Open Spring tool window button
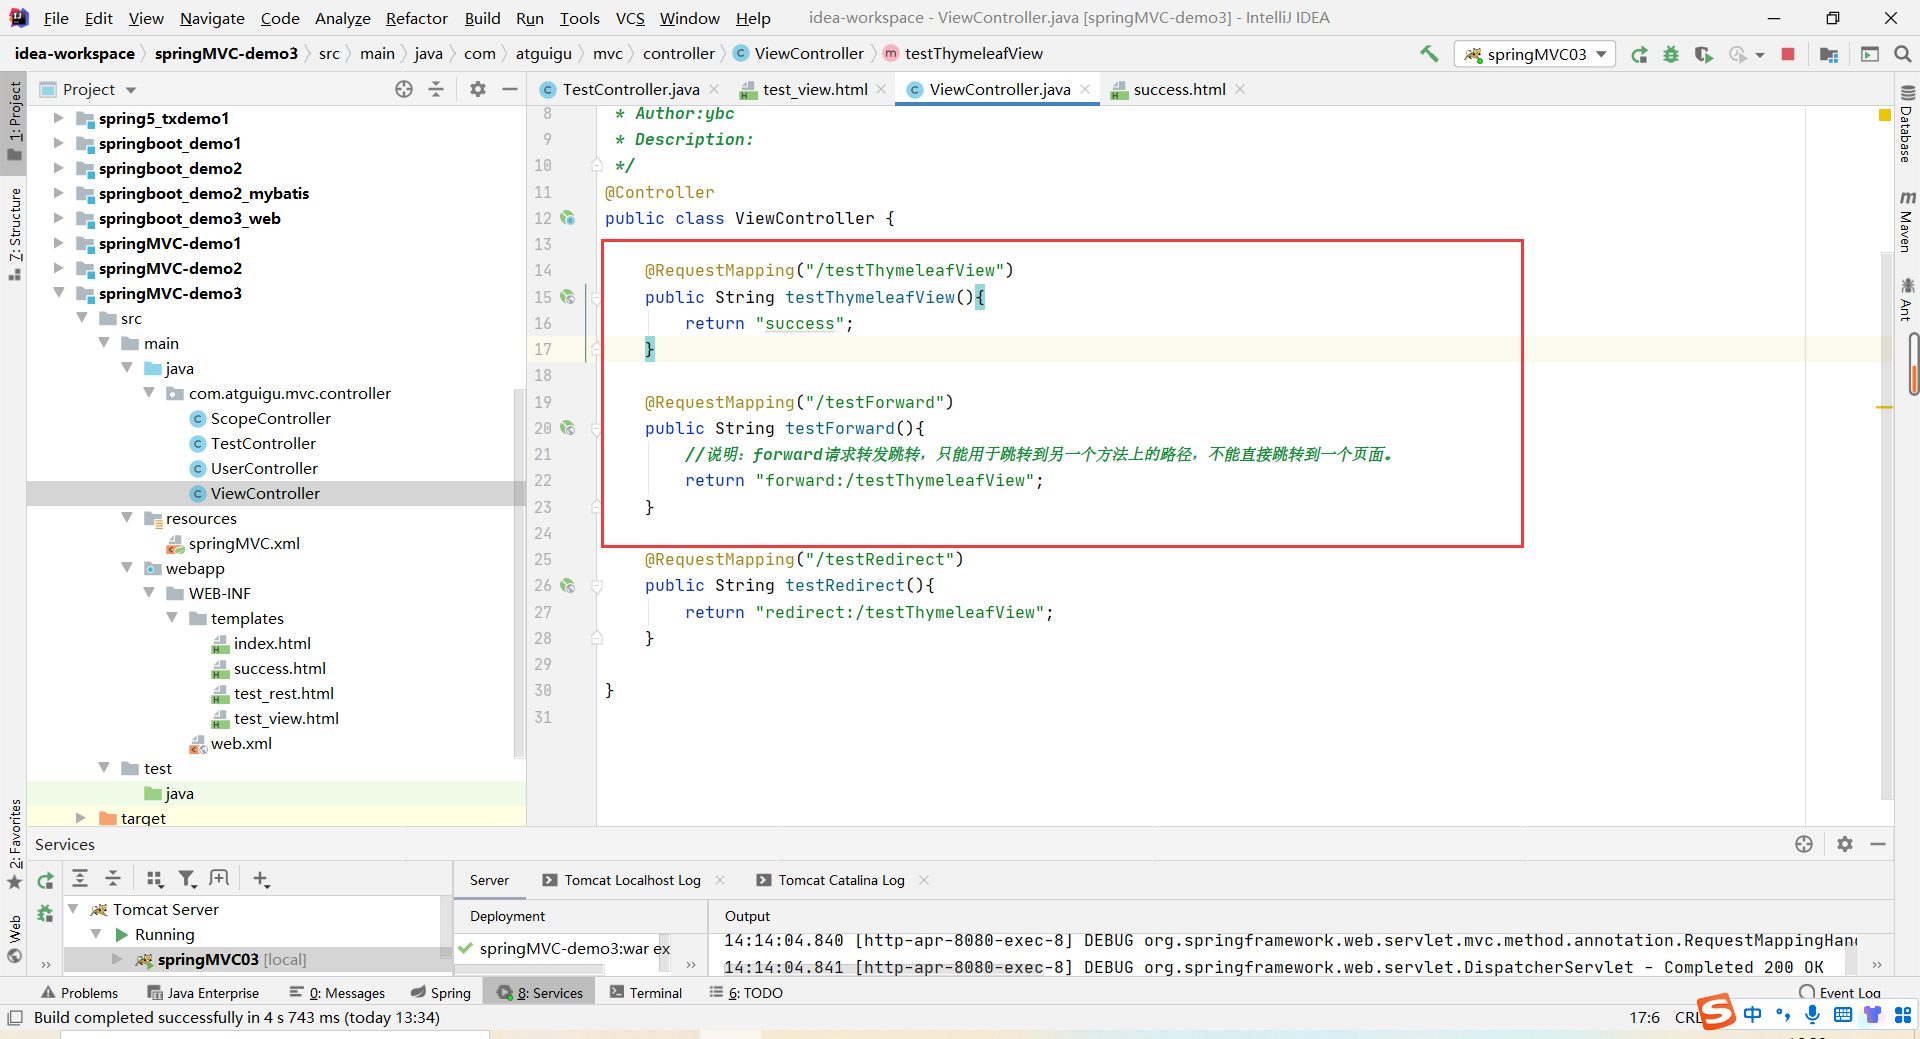 [x=441, y=992]
